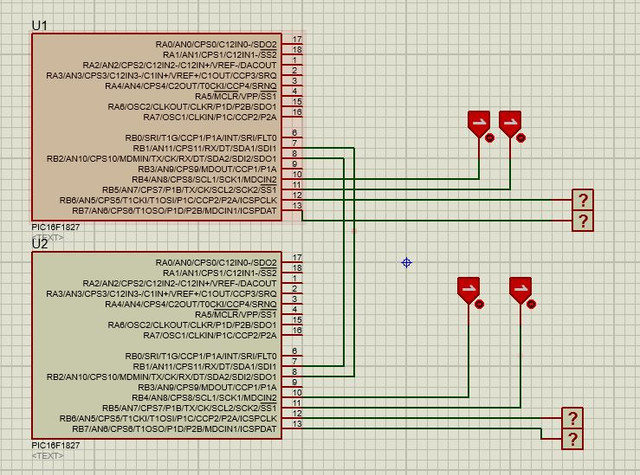Click U1 pin label RA6/OSC2/CLKOUT
The height and width of the screenshot is (475, 640).
click(192, 107)
